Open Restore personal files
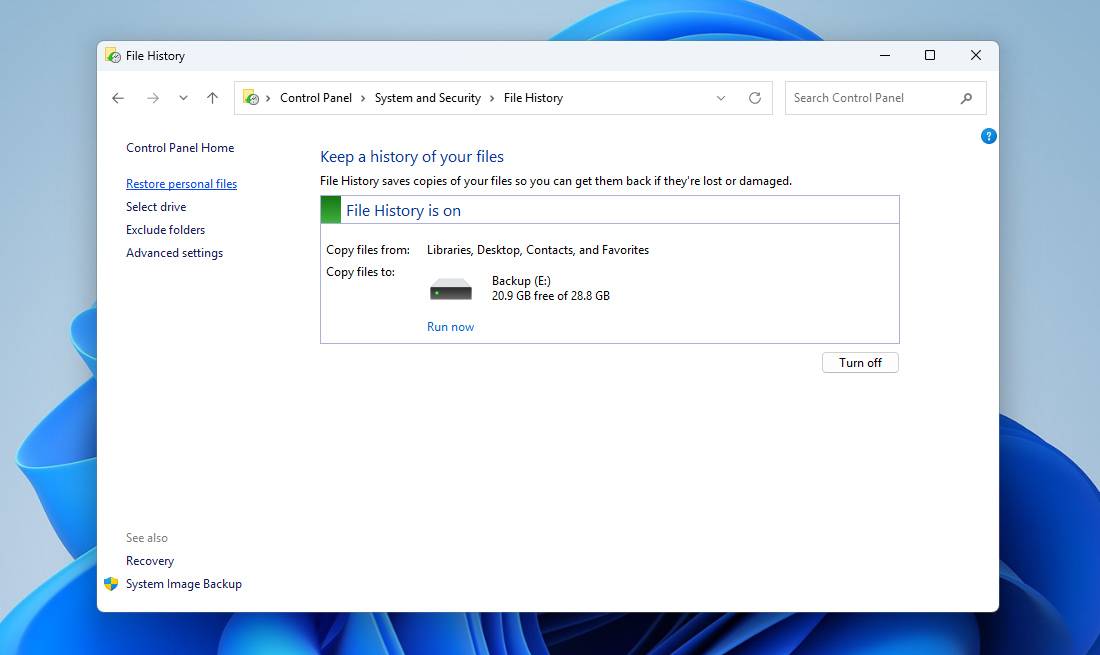Viewport: 1100px width, 655px height. (181, 183)
